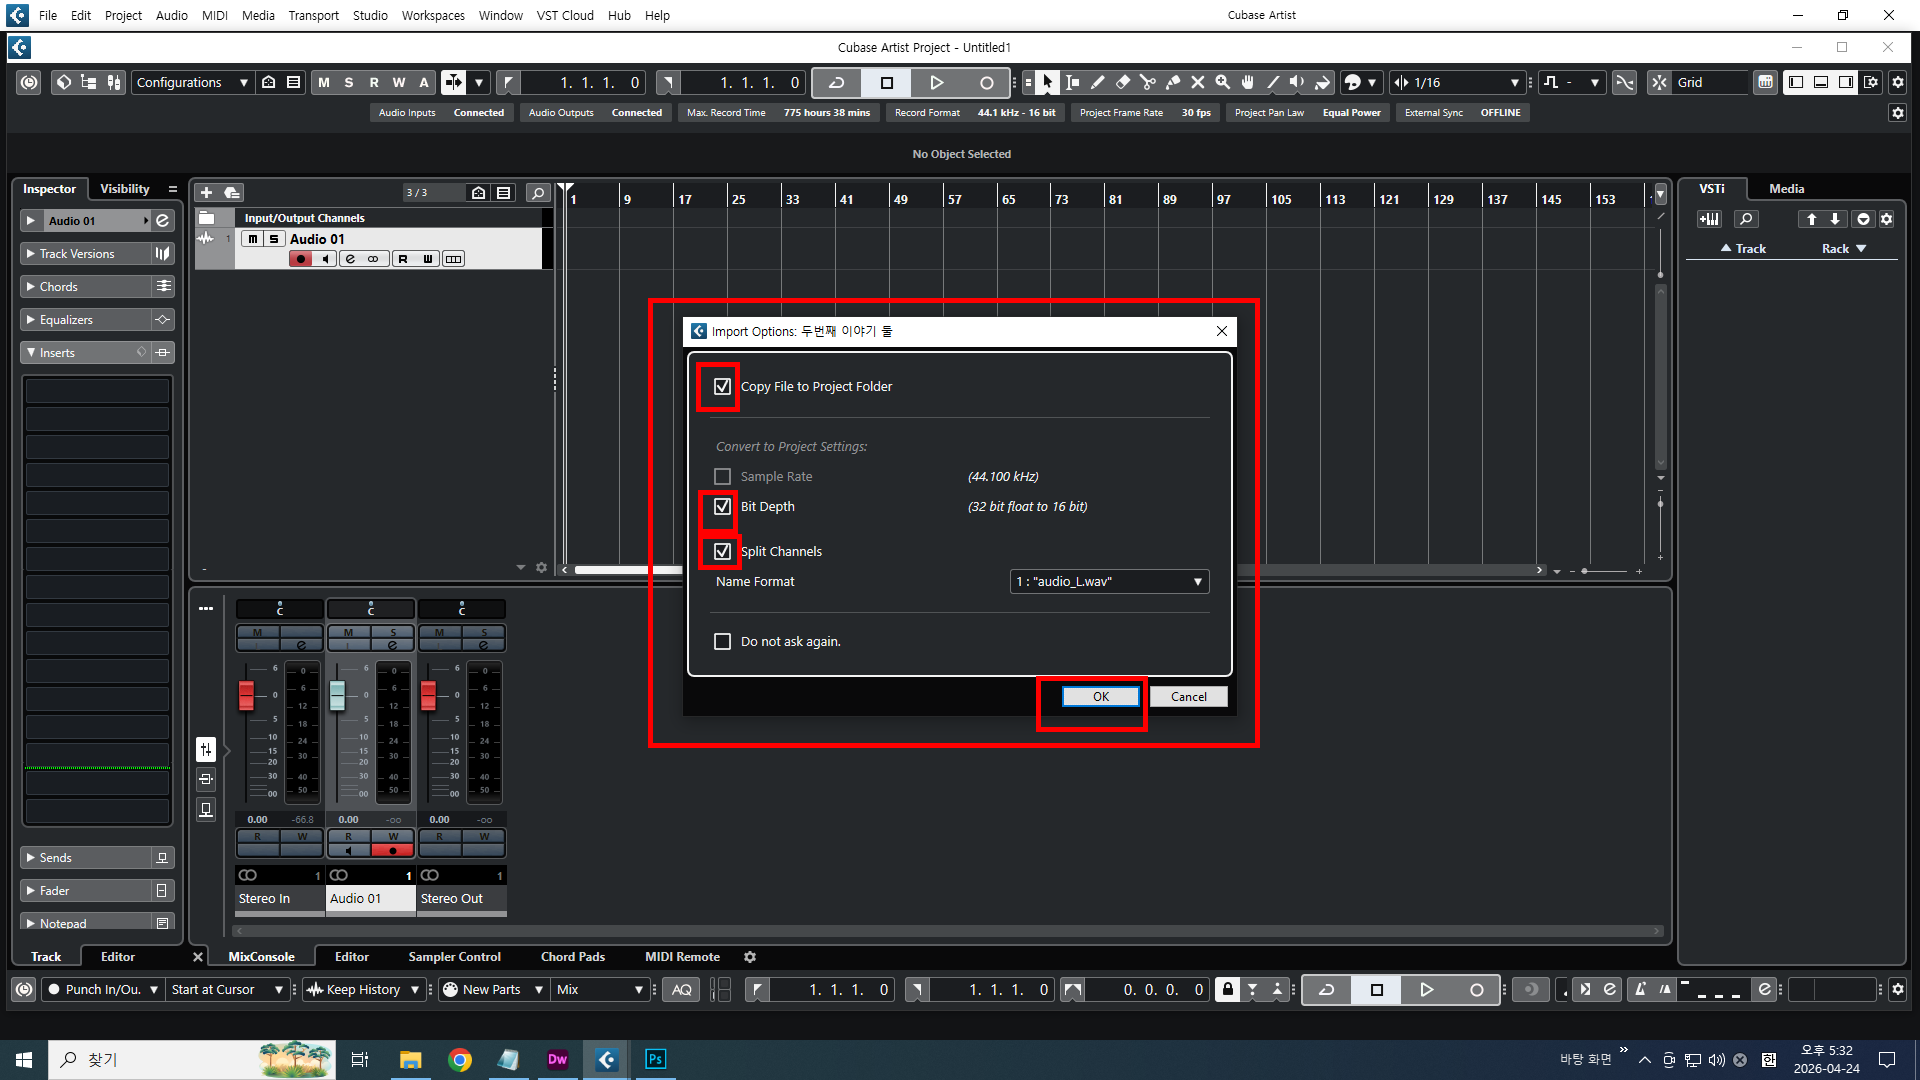The height and width of the screenshot is (1080, 1920).
Task: Toggle cycle loop in the top transport
Action: click(837, 83)
